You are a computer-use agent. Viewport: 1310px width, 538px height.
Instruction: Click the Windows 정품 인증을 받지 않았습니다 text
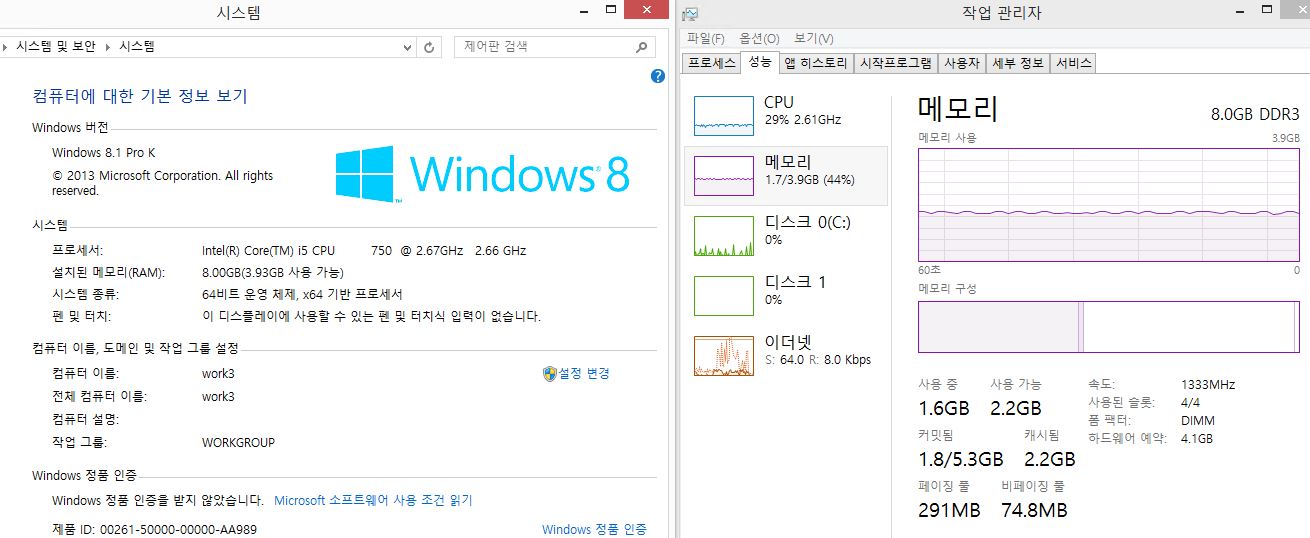coord(158,500)
